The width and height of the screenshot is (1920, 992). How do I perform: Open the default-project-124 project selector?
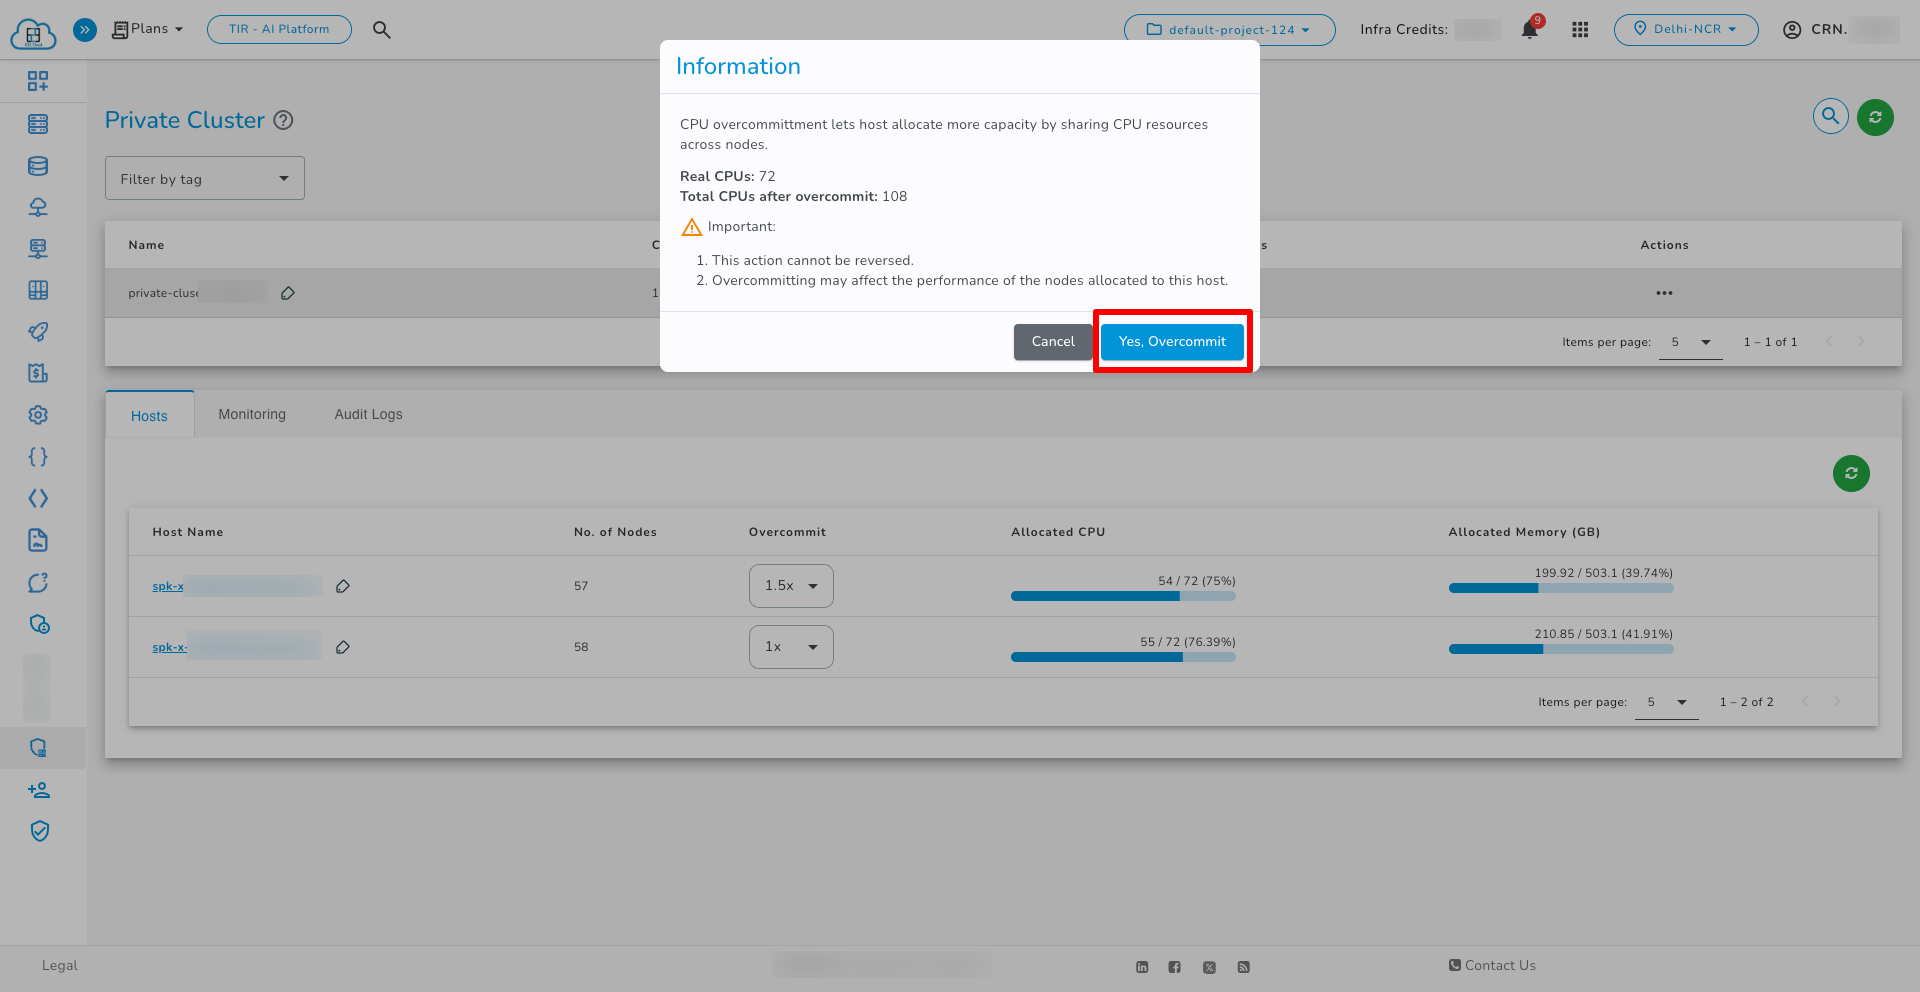(x=1229, y=30)
